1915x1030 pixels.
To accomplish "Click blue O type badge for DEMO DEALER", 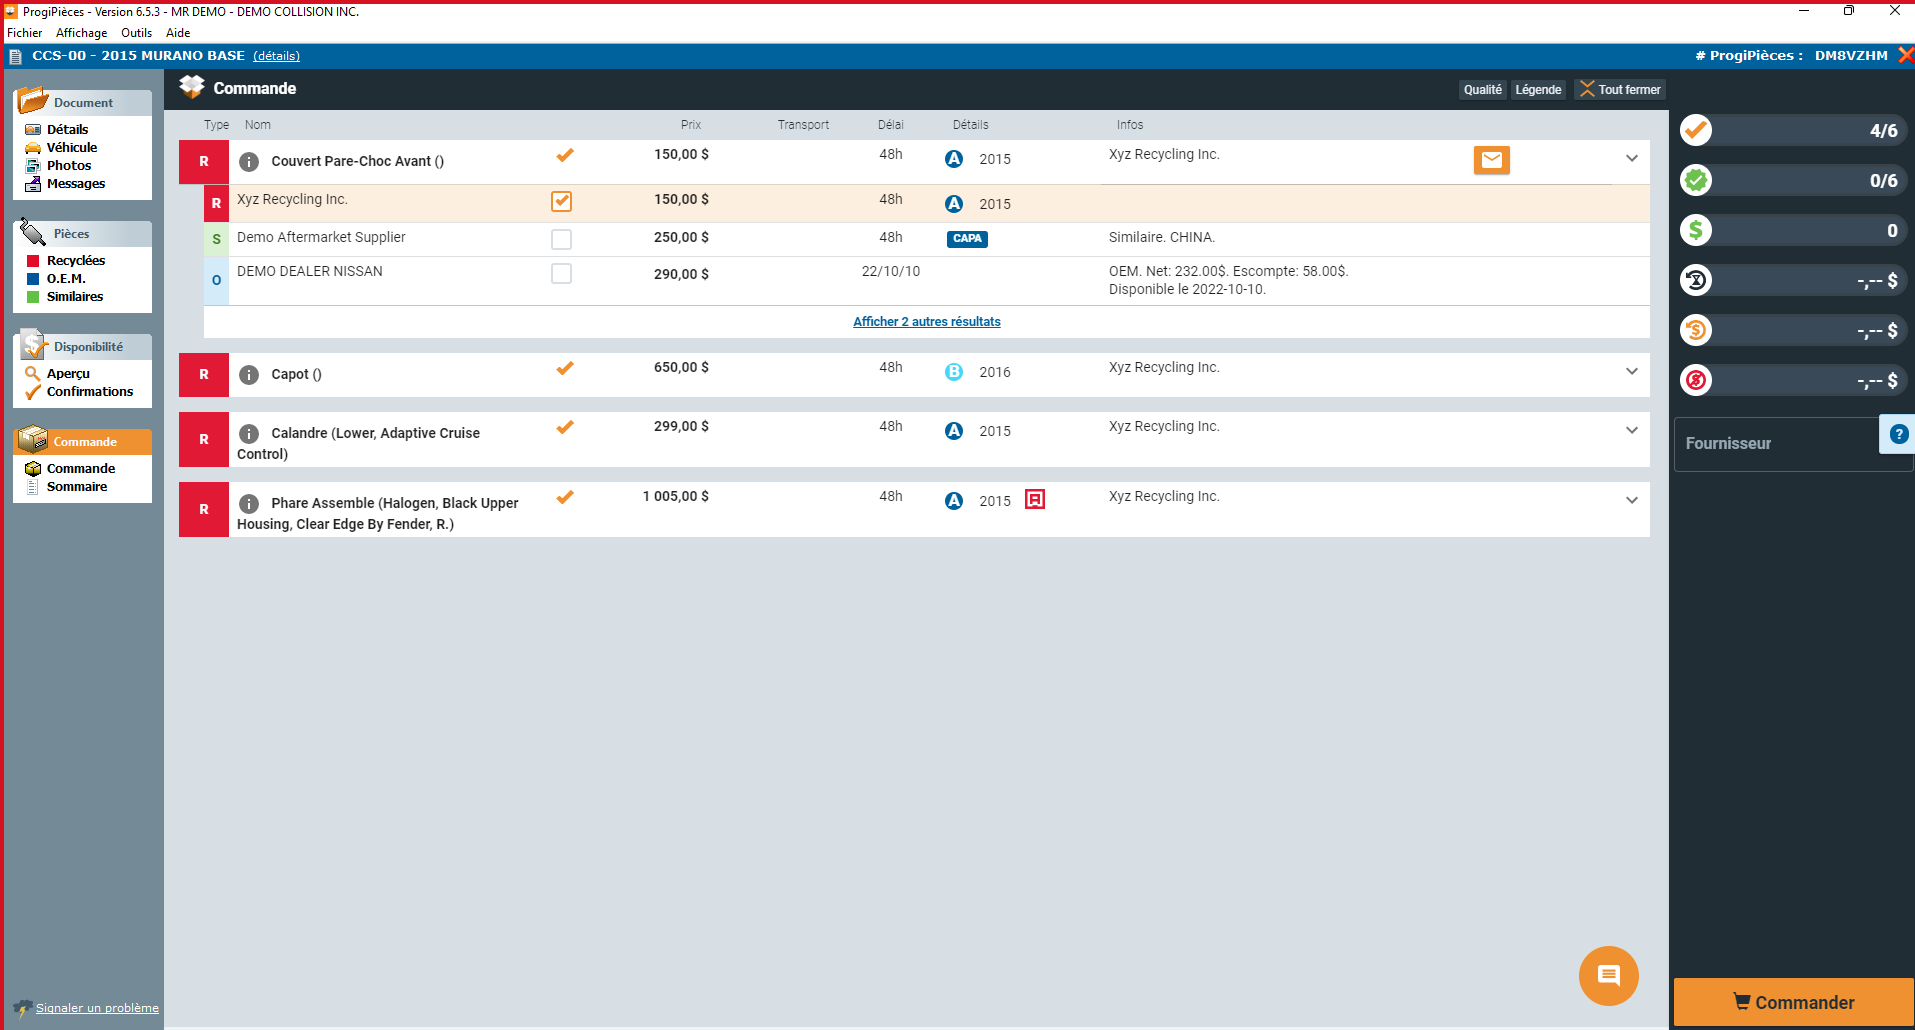I will coord(216,280).
